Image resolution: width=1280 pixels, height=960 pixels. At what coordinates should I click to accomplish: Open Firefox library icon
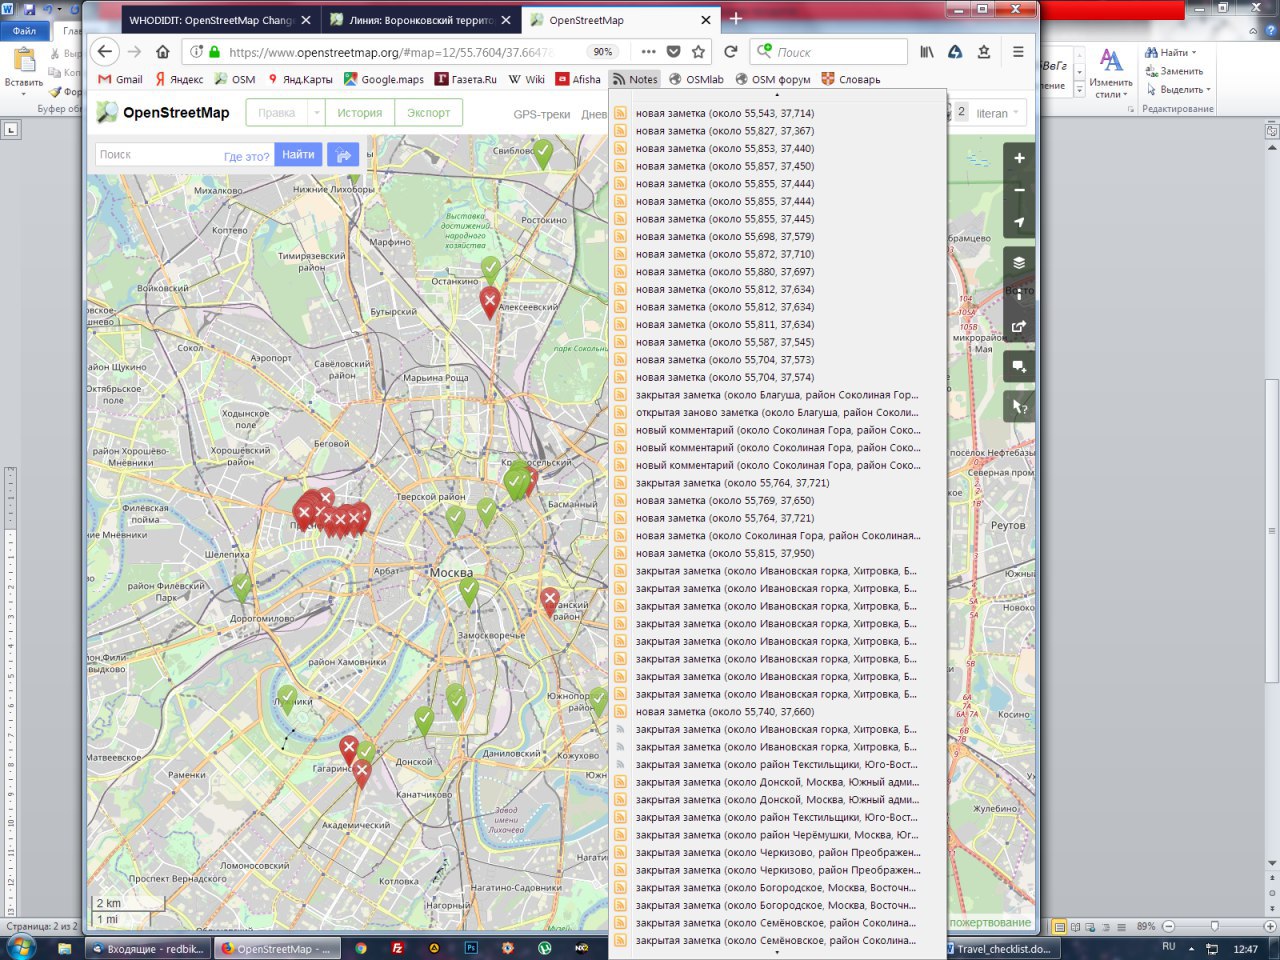click(927, 52)
